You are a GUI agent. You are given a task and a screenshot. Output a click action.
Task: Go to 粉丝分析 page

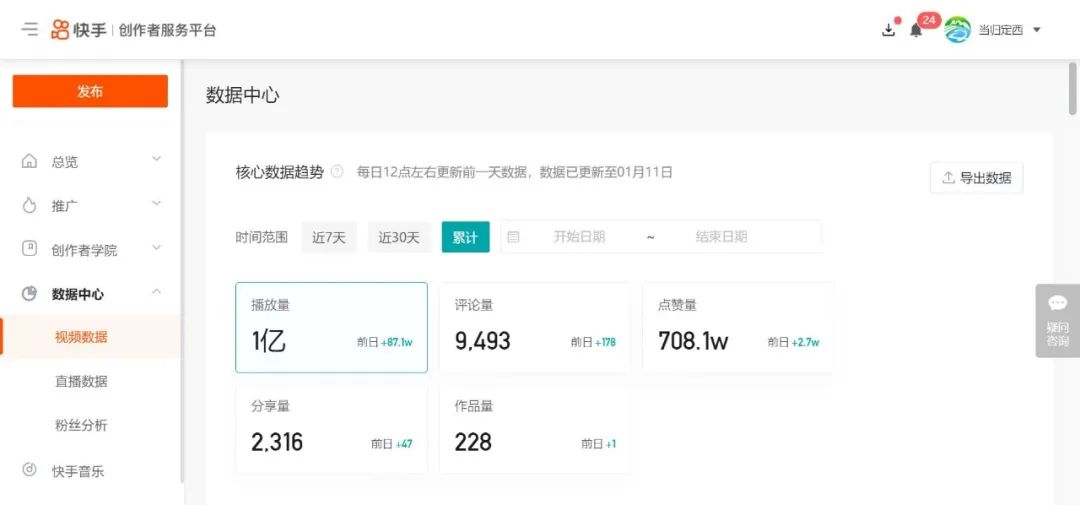81,425
